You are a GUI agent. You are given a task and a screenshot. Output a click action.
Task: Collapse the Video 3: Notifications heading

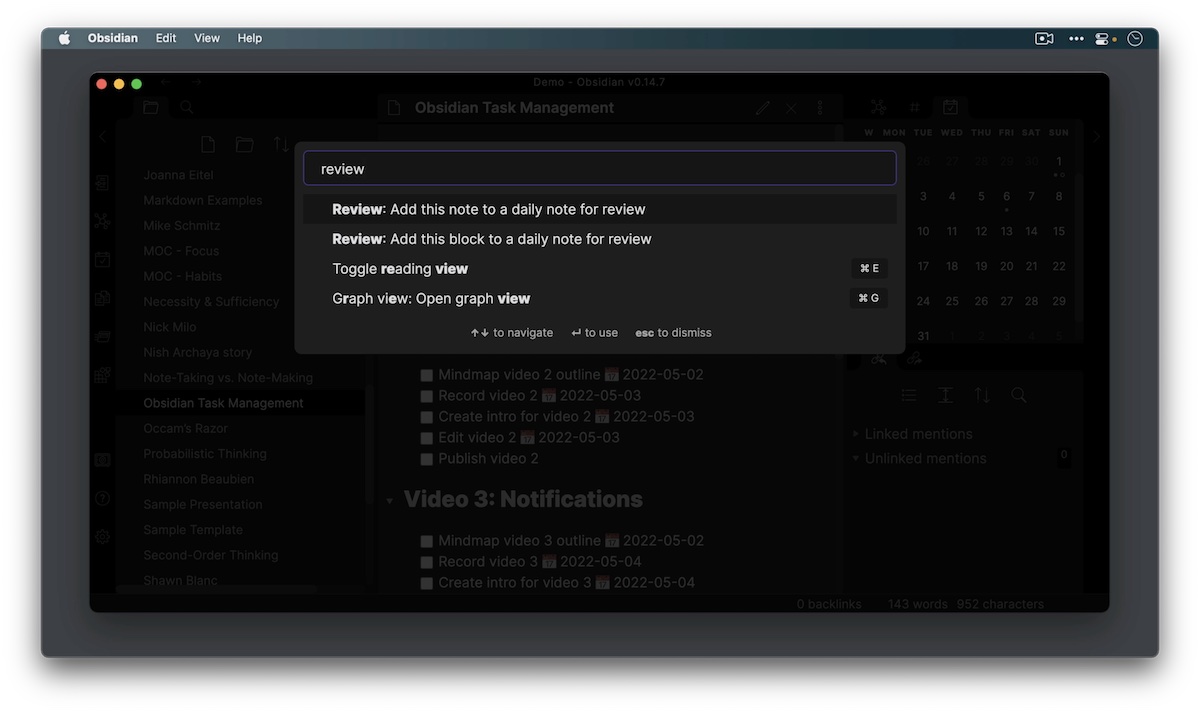(389, 500)
